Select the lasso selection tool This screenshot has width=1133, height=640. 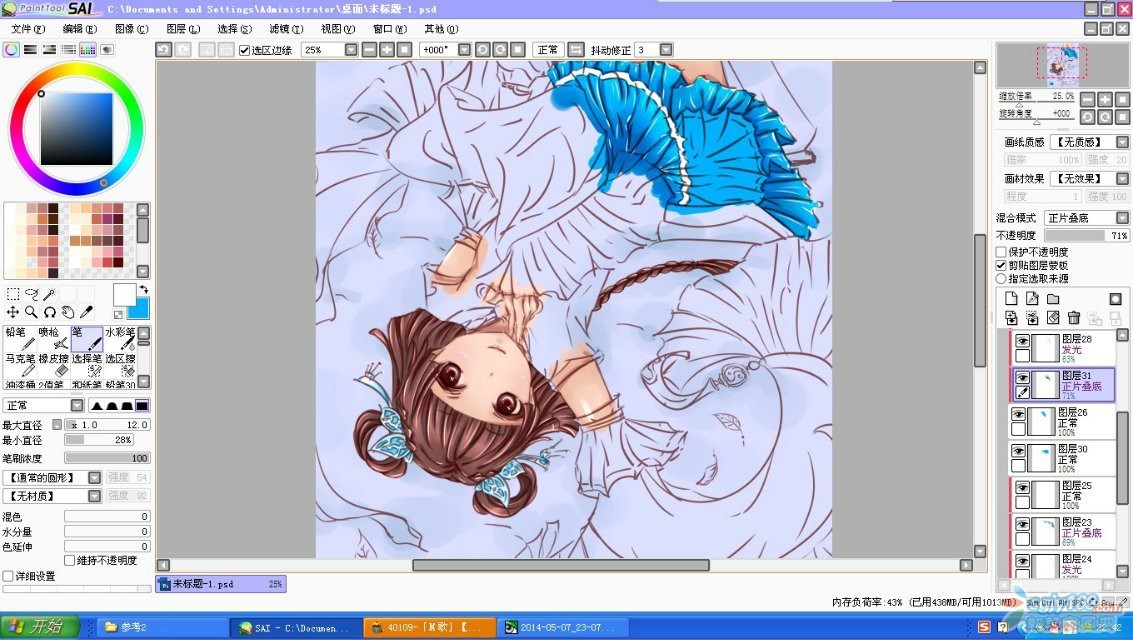pyautogui.click(x=31, y=294)
